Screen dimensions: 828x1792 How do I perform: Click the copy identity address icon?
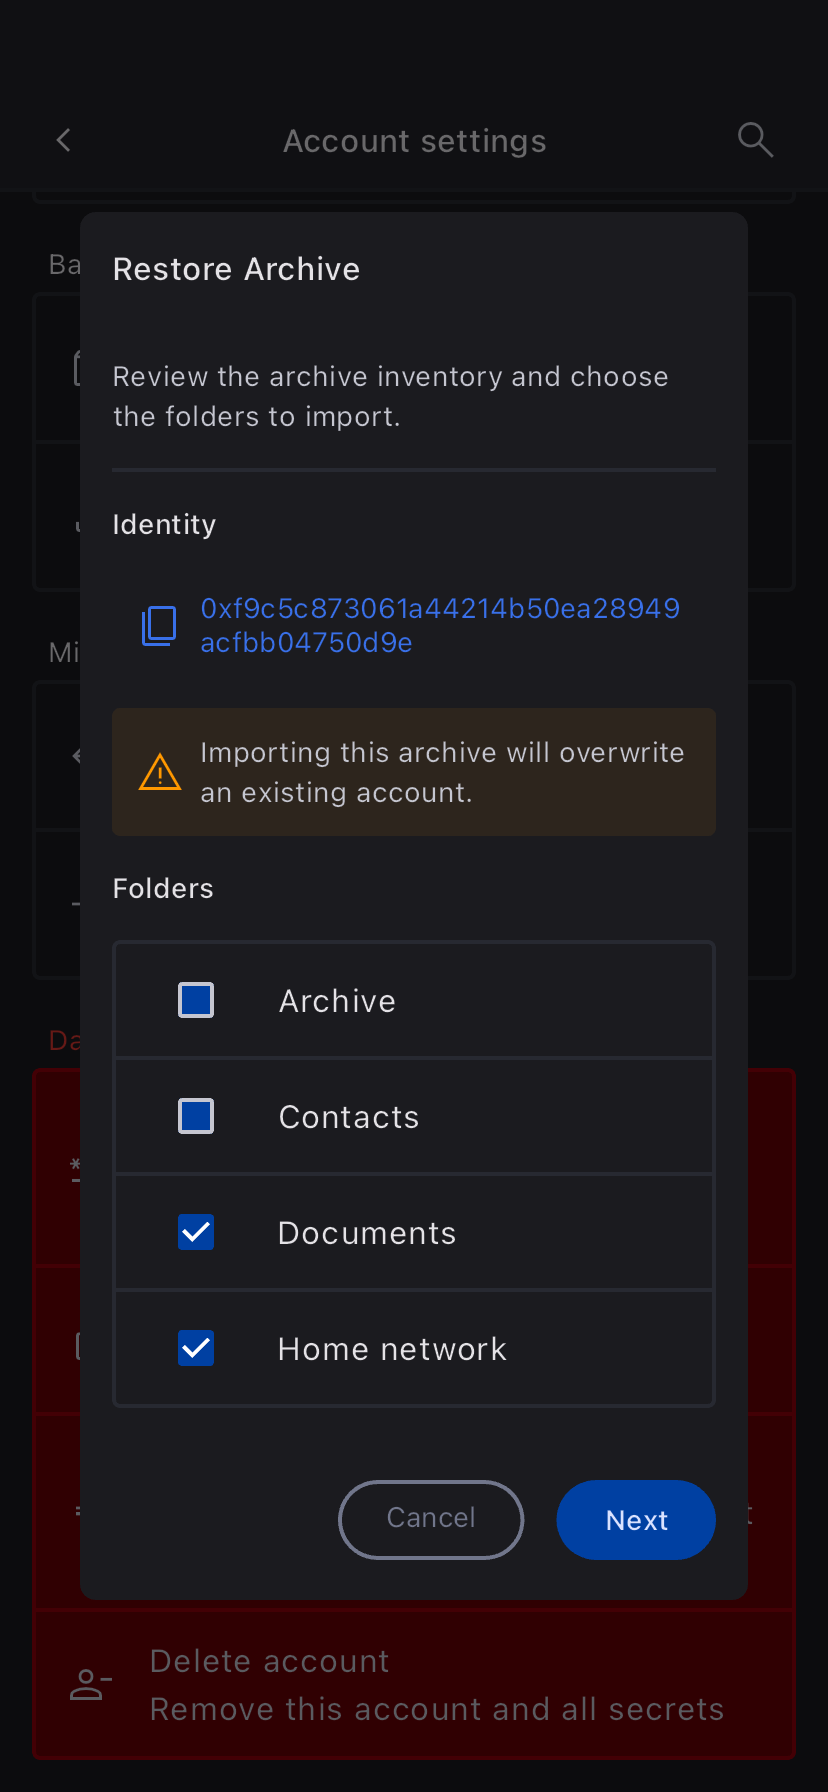coord(159,625)
